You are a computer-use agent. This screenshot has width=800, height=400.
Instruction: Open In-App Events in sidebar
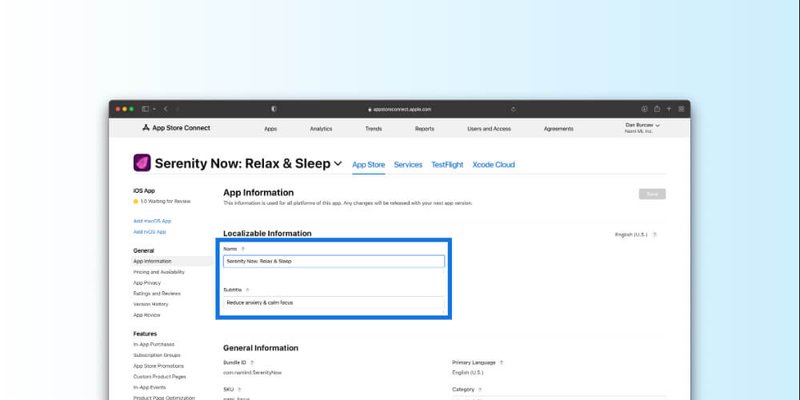point(149,387)
